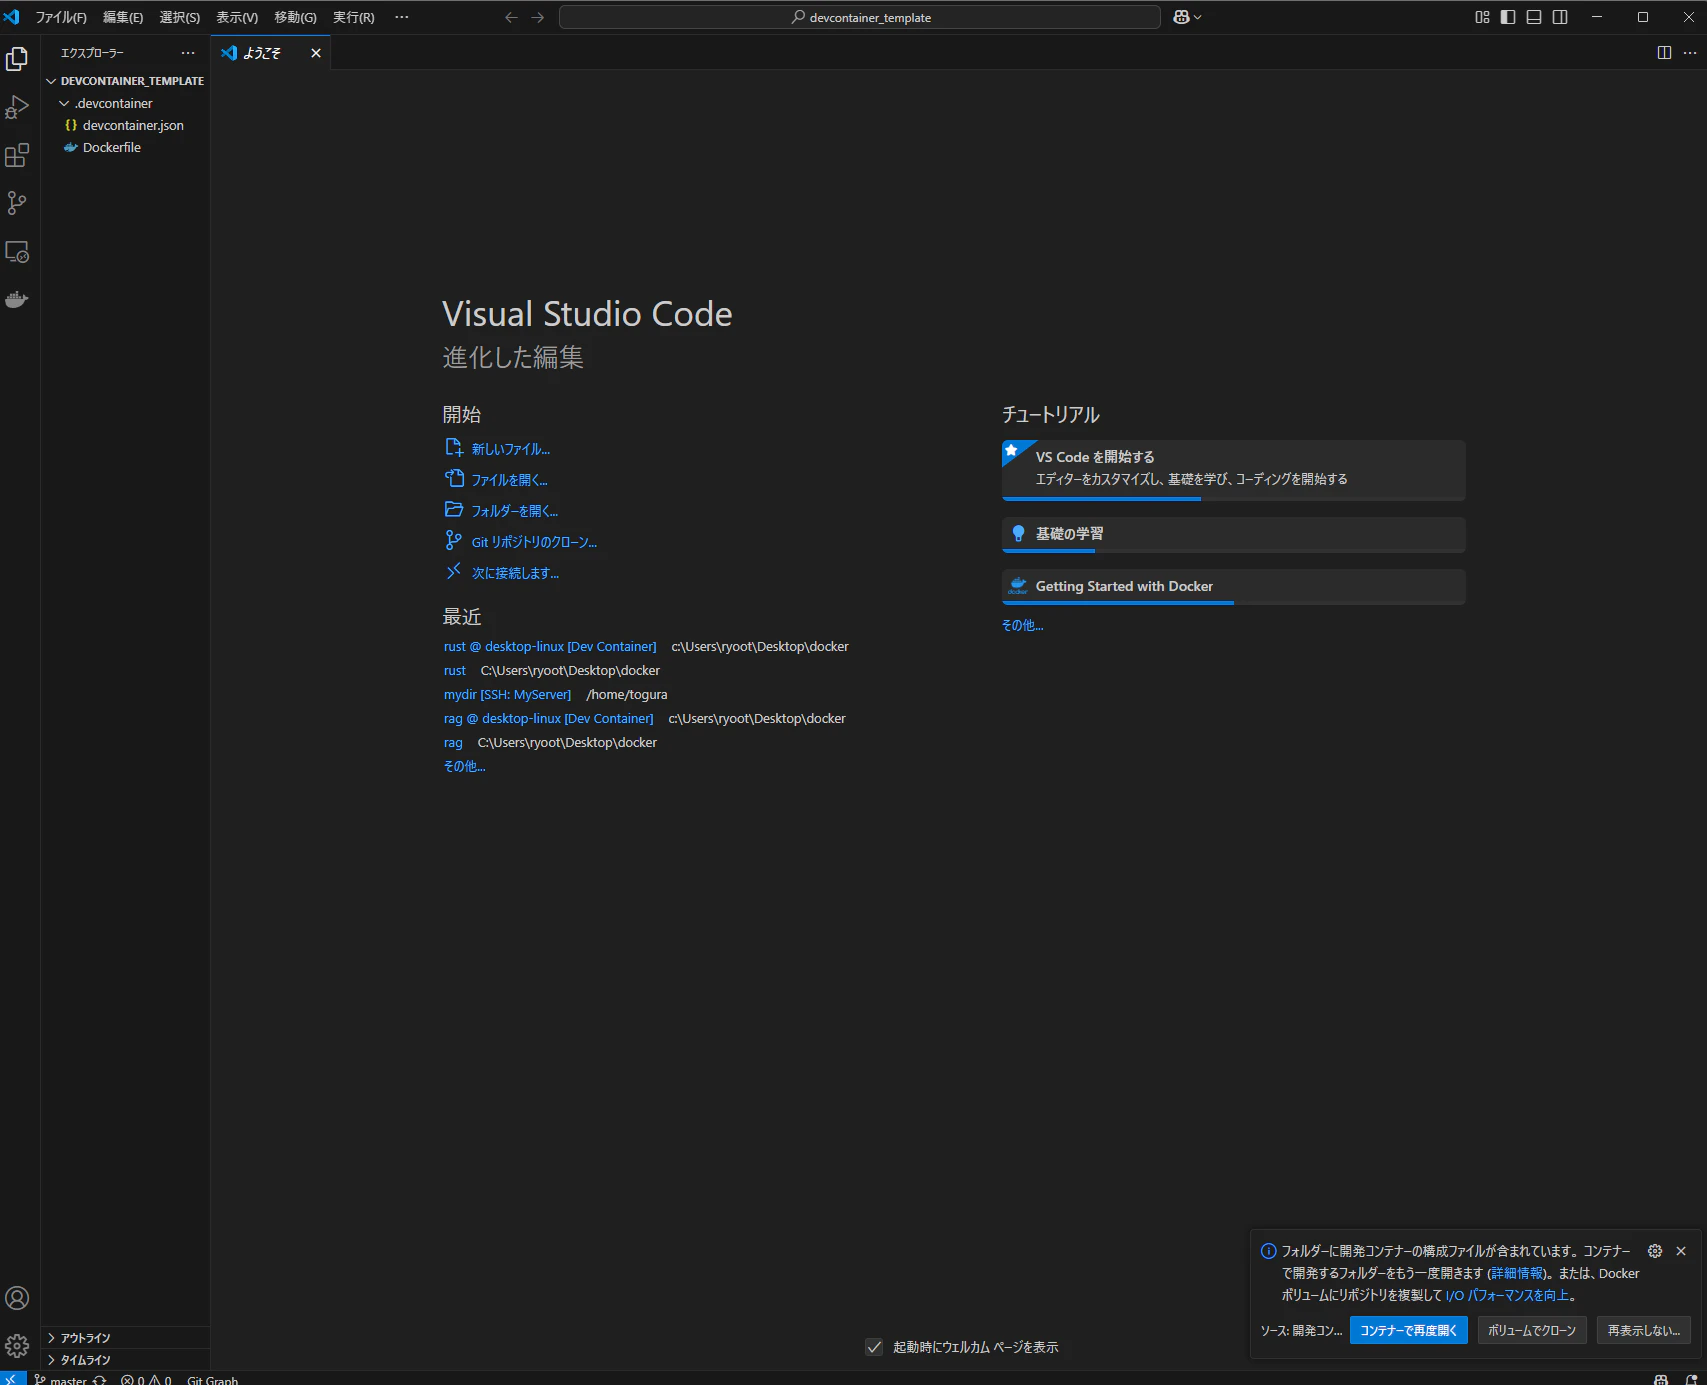
Task: Open the overflow menu after 実行(R)
Action: point(402,17)
